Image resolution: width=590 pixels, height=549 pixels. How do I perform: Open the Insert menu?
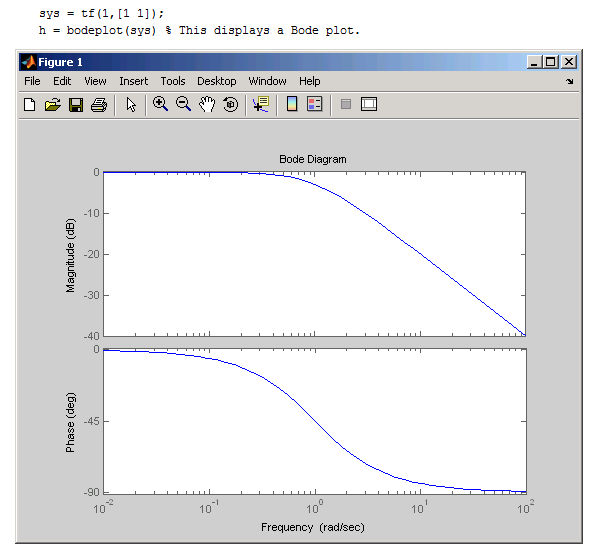point(134,81)
